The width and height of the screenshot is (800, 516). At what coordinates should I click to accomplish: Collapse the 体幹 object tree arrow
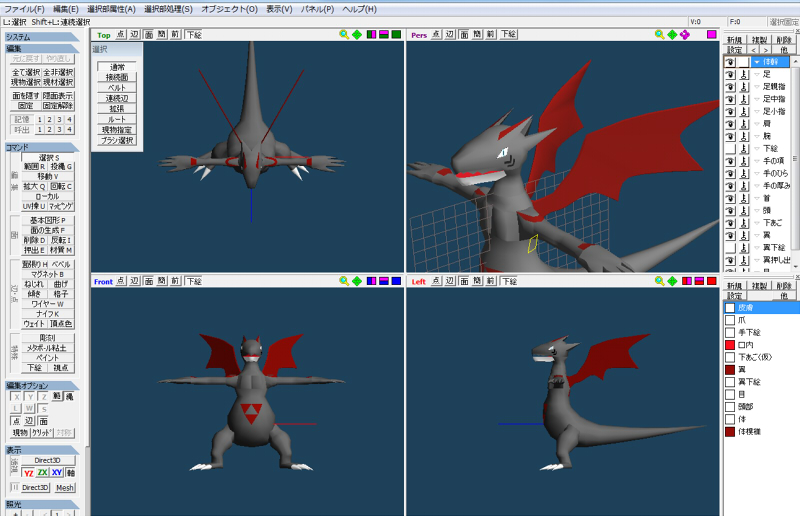click(x=757, y=62)
